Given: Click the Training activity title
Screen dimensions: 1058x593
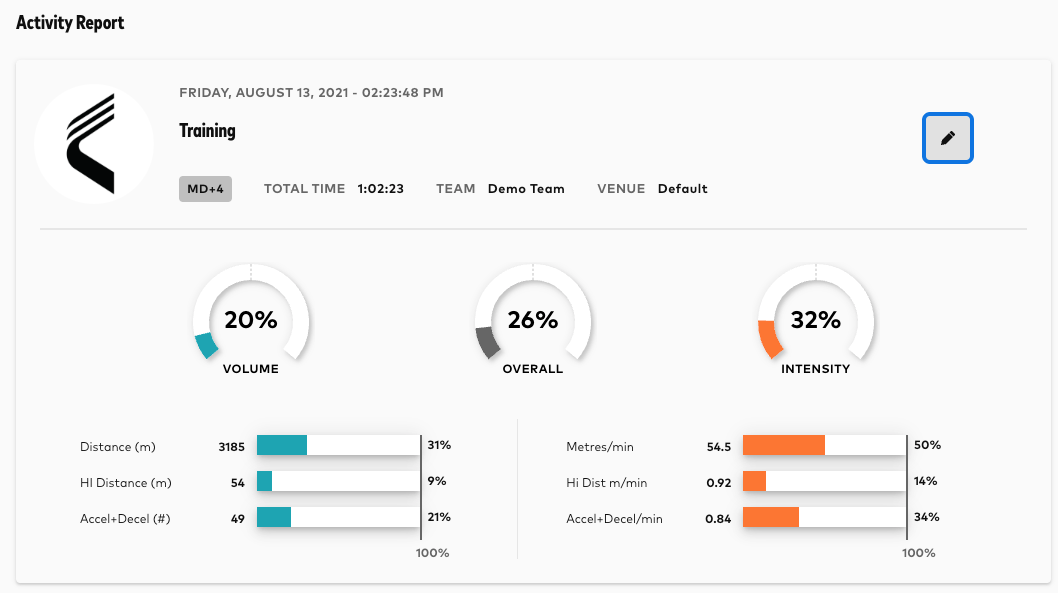Looking at the screenshot, I should (207, 131).
